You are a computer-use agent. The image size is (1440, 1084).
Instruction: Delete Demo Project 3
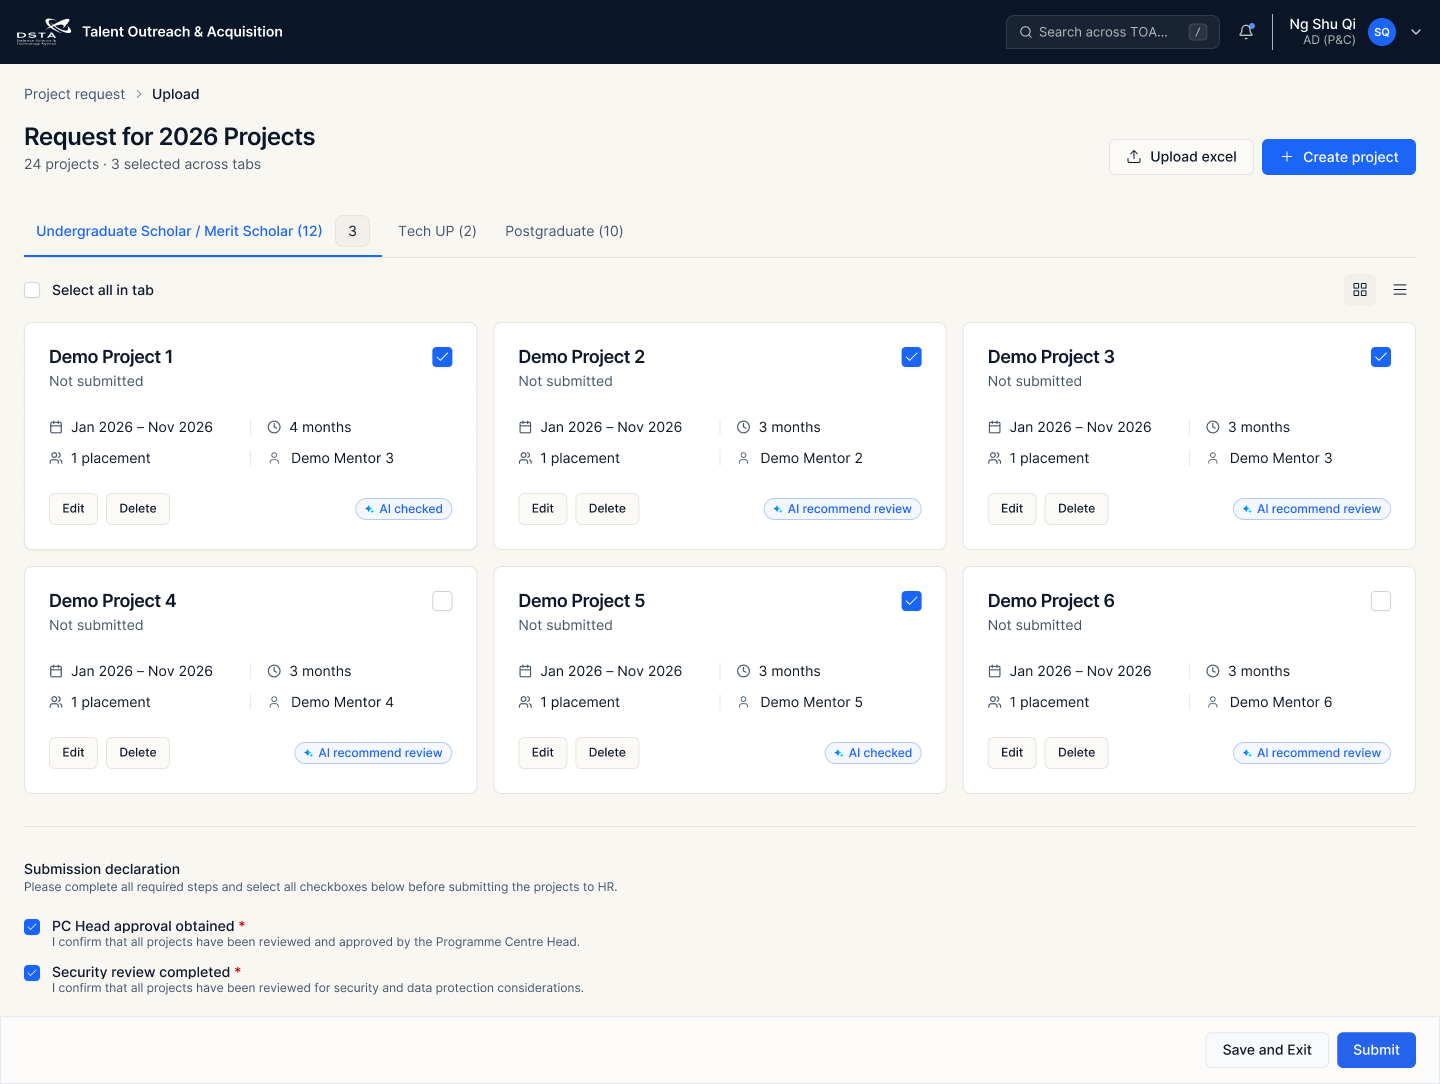click(x=1076, y=509)
